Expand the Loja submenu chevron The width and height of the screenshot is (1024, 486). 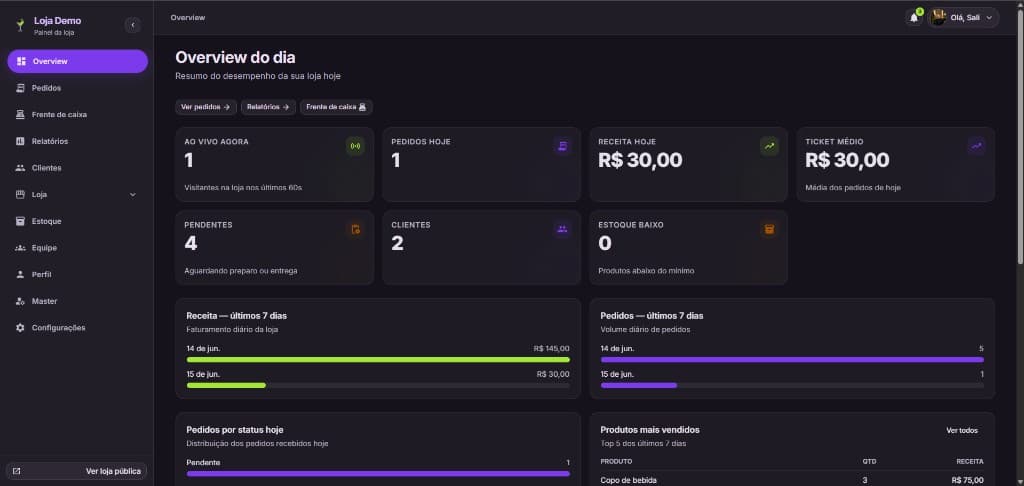pyautogui.click(x=133, y=195)
